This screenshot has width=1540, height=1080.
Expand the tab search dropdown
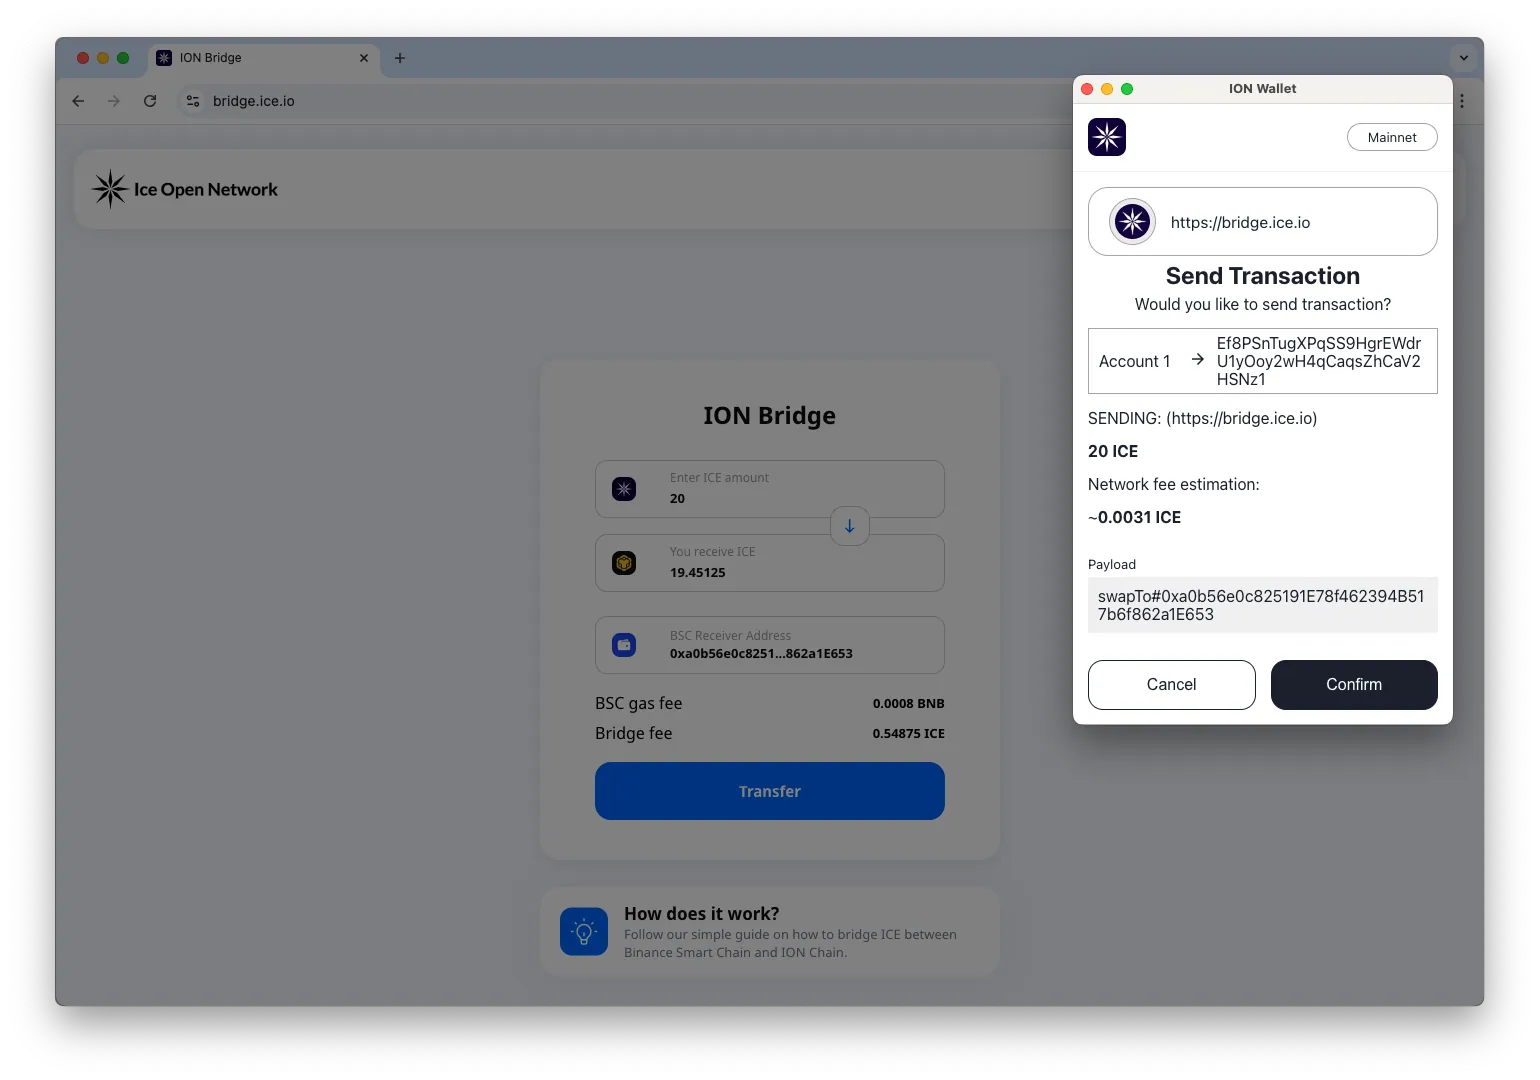[x=1464, y=58]
